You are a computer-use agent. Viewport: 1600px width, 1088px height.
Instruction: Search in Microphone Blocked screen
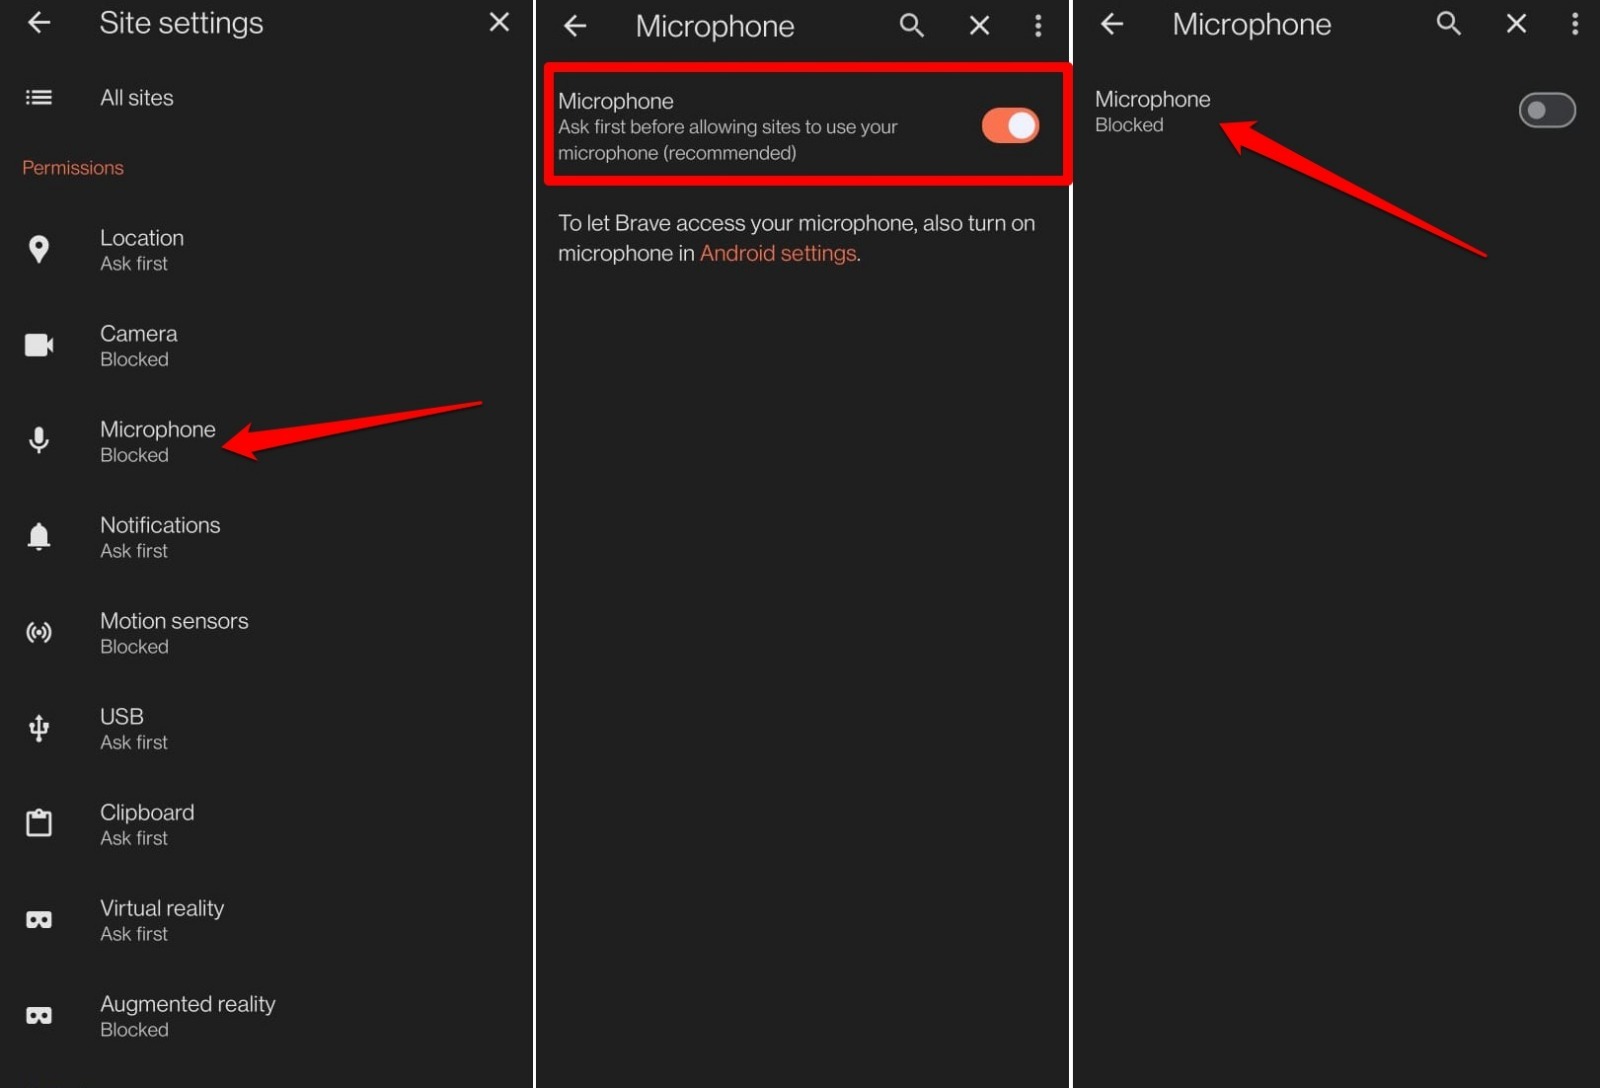pos(1448,24)
